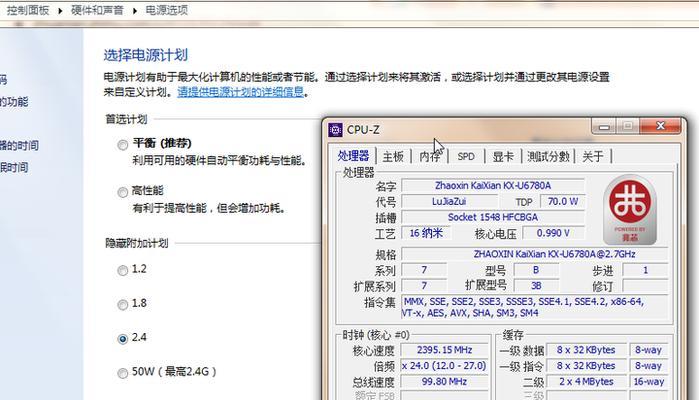Click 控制面板 in the breadcrumb
Viewport: 699px width, 400px height.
point(28,10)
